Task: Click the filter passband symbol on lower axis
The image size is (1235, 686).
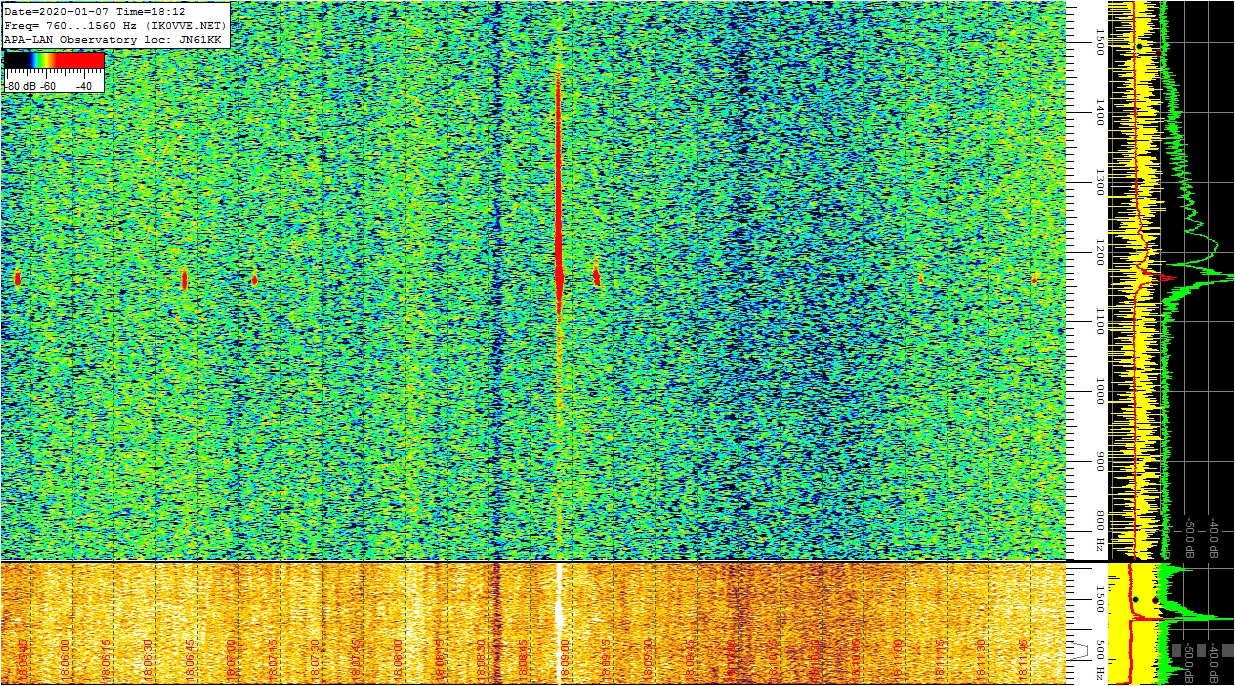Action: (x=1081, y=650)
